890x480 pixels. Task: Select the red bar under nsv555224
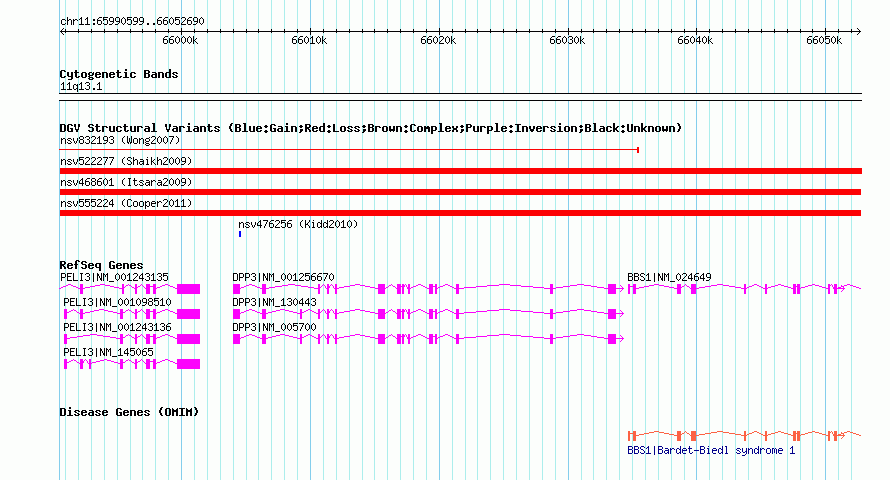pos(460,213)
